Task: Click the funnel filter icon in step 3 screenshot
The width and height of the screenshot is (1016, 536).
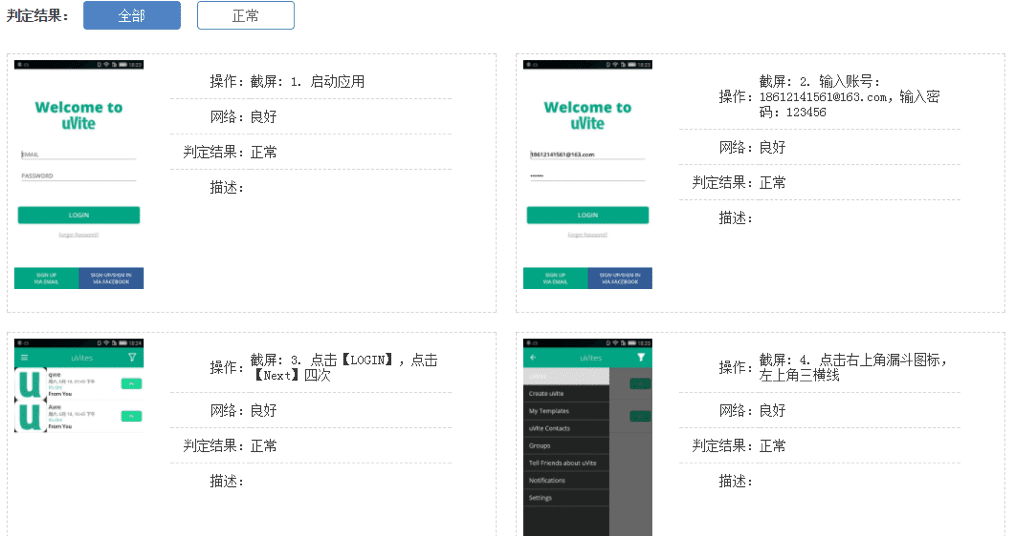Action: 132,358
